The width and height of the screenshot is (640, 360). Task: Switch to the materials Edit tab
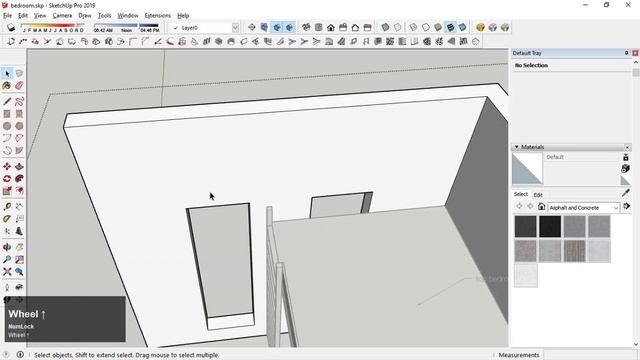tap(538, 195)
